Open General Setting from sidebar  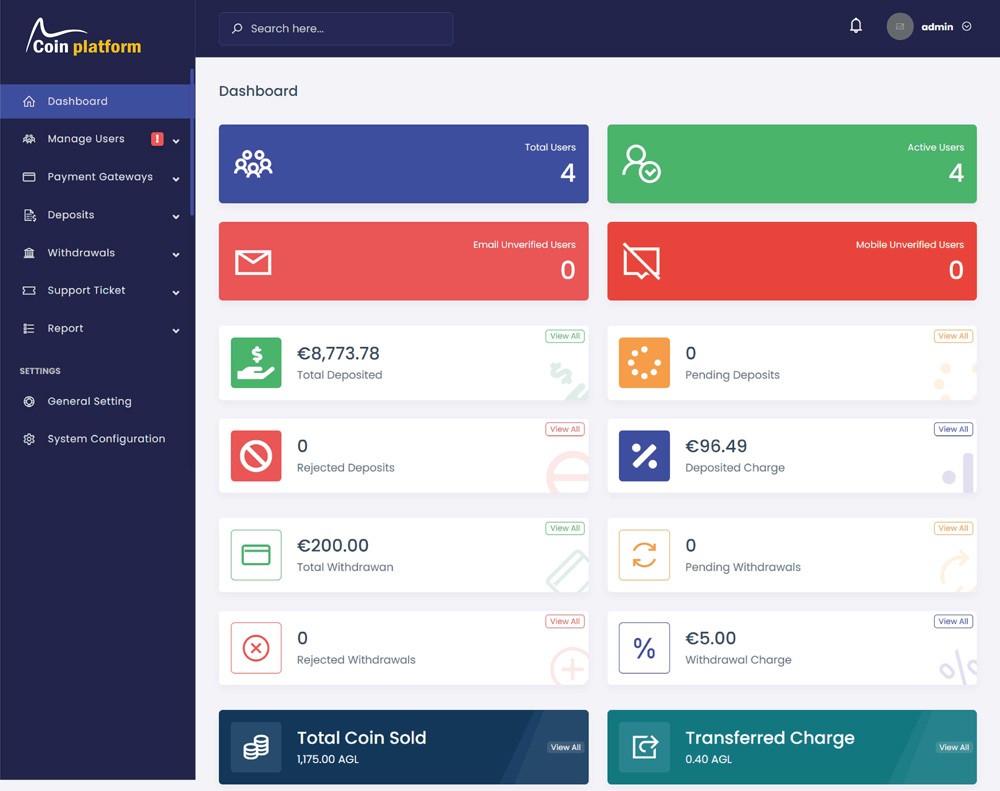(89, 401)
